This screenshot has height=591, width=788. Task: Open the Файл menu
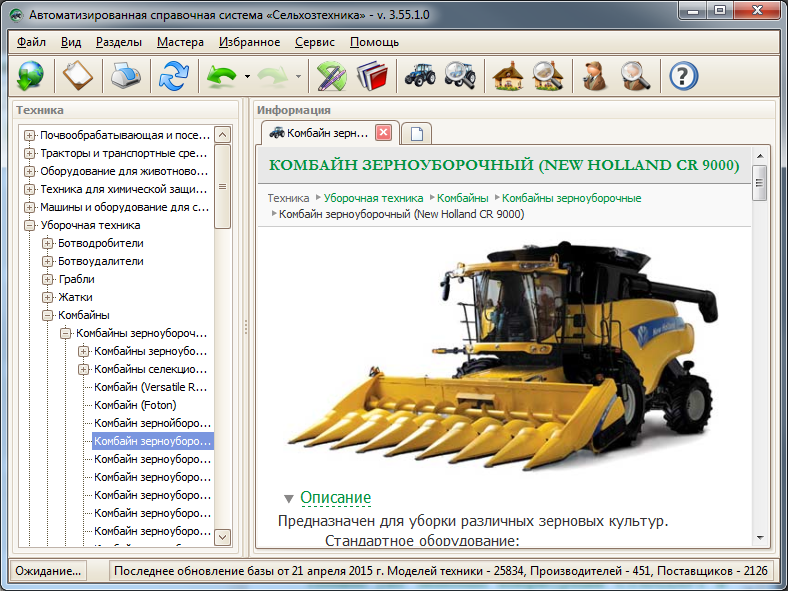click(31, 42)
